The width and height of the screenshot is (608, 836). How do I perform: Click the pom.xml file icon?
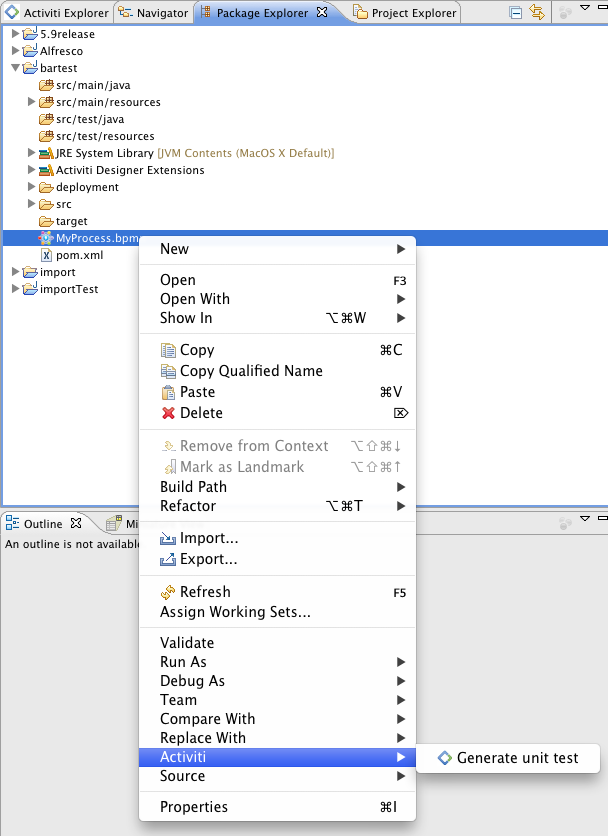pos(45,255)
